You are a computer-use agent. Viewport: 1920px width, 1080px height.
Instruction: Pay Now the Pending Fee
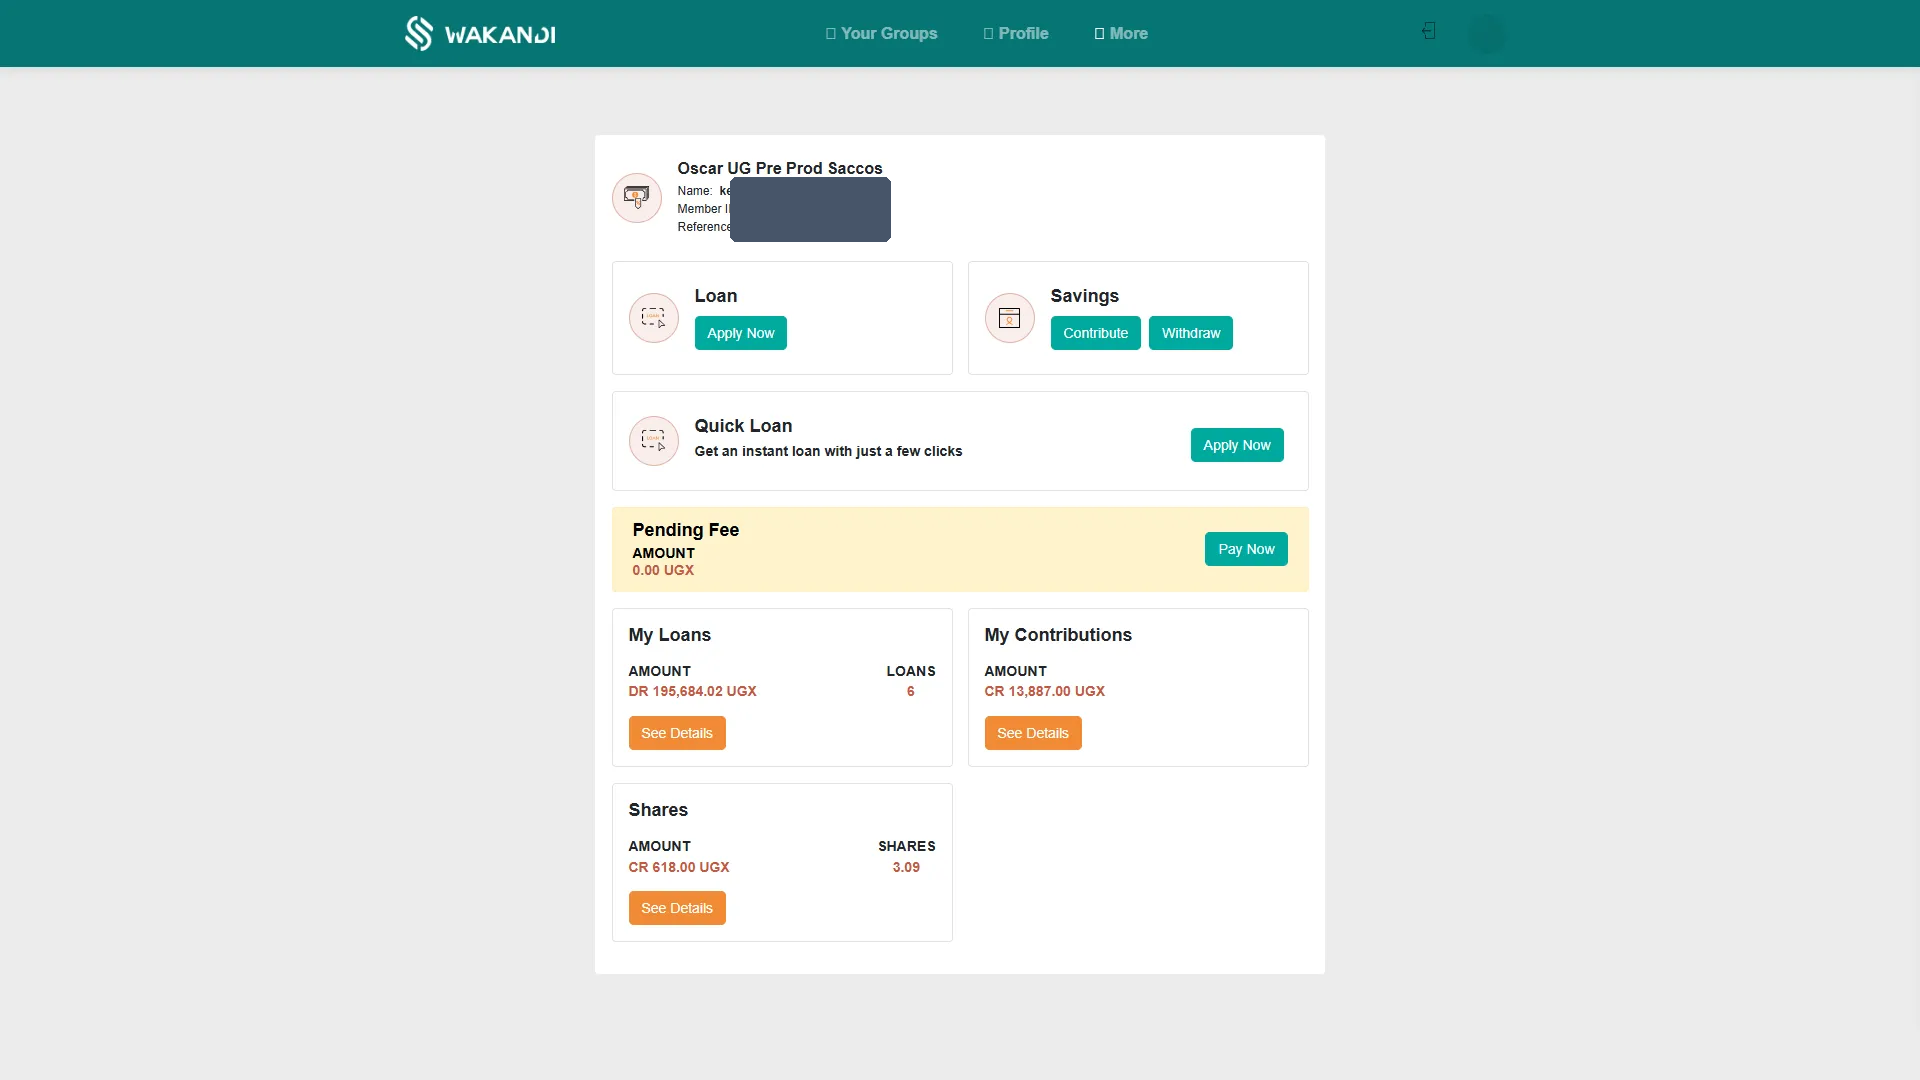coord(1246,549)
